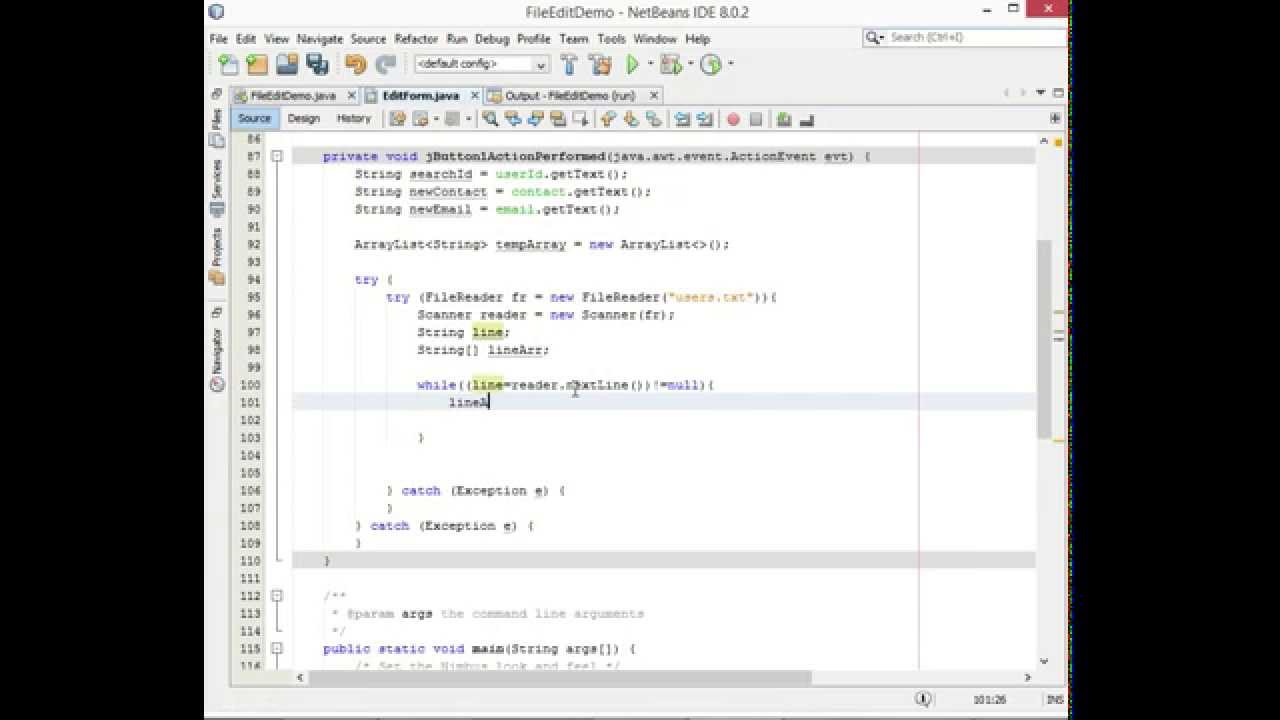Debug project toolbar icon

click(x=671, y=64)
